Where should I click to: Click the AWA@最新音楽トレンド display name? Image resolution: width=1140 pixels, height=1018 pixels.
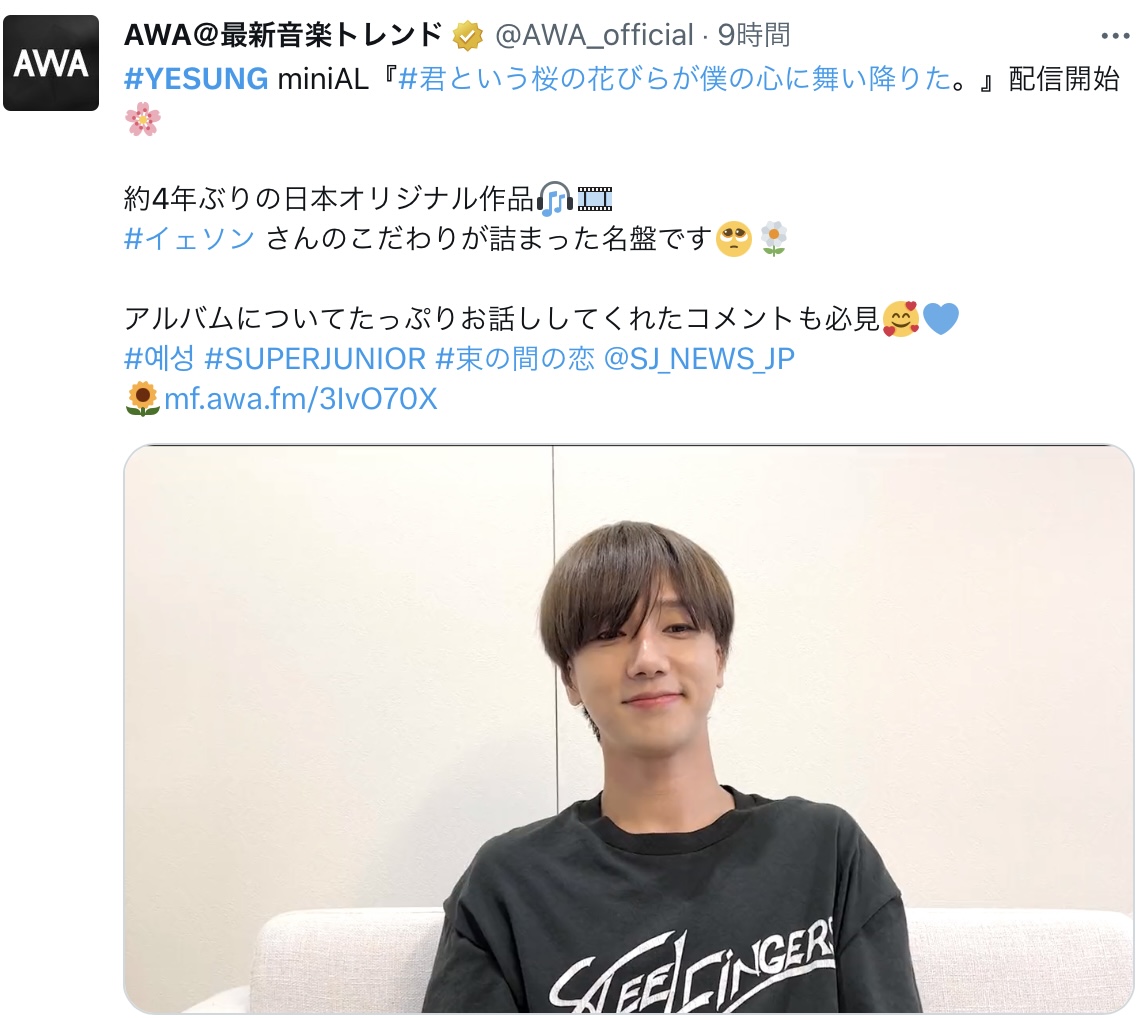point(284,35)
